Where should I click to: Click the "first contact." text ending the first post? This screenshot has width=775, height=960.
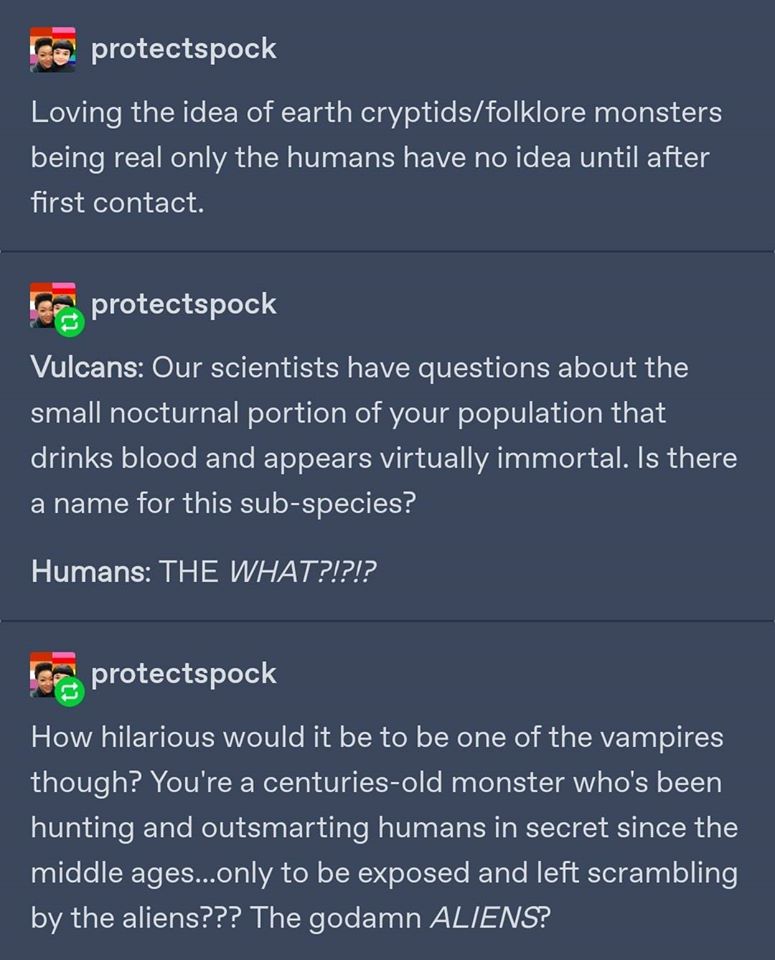pyautogui.click(x=117, y=202)
